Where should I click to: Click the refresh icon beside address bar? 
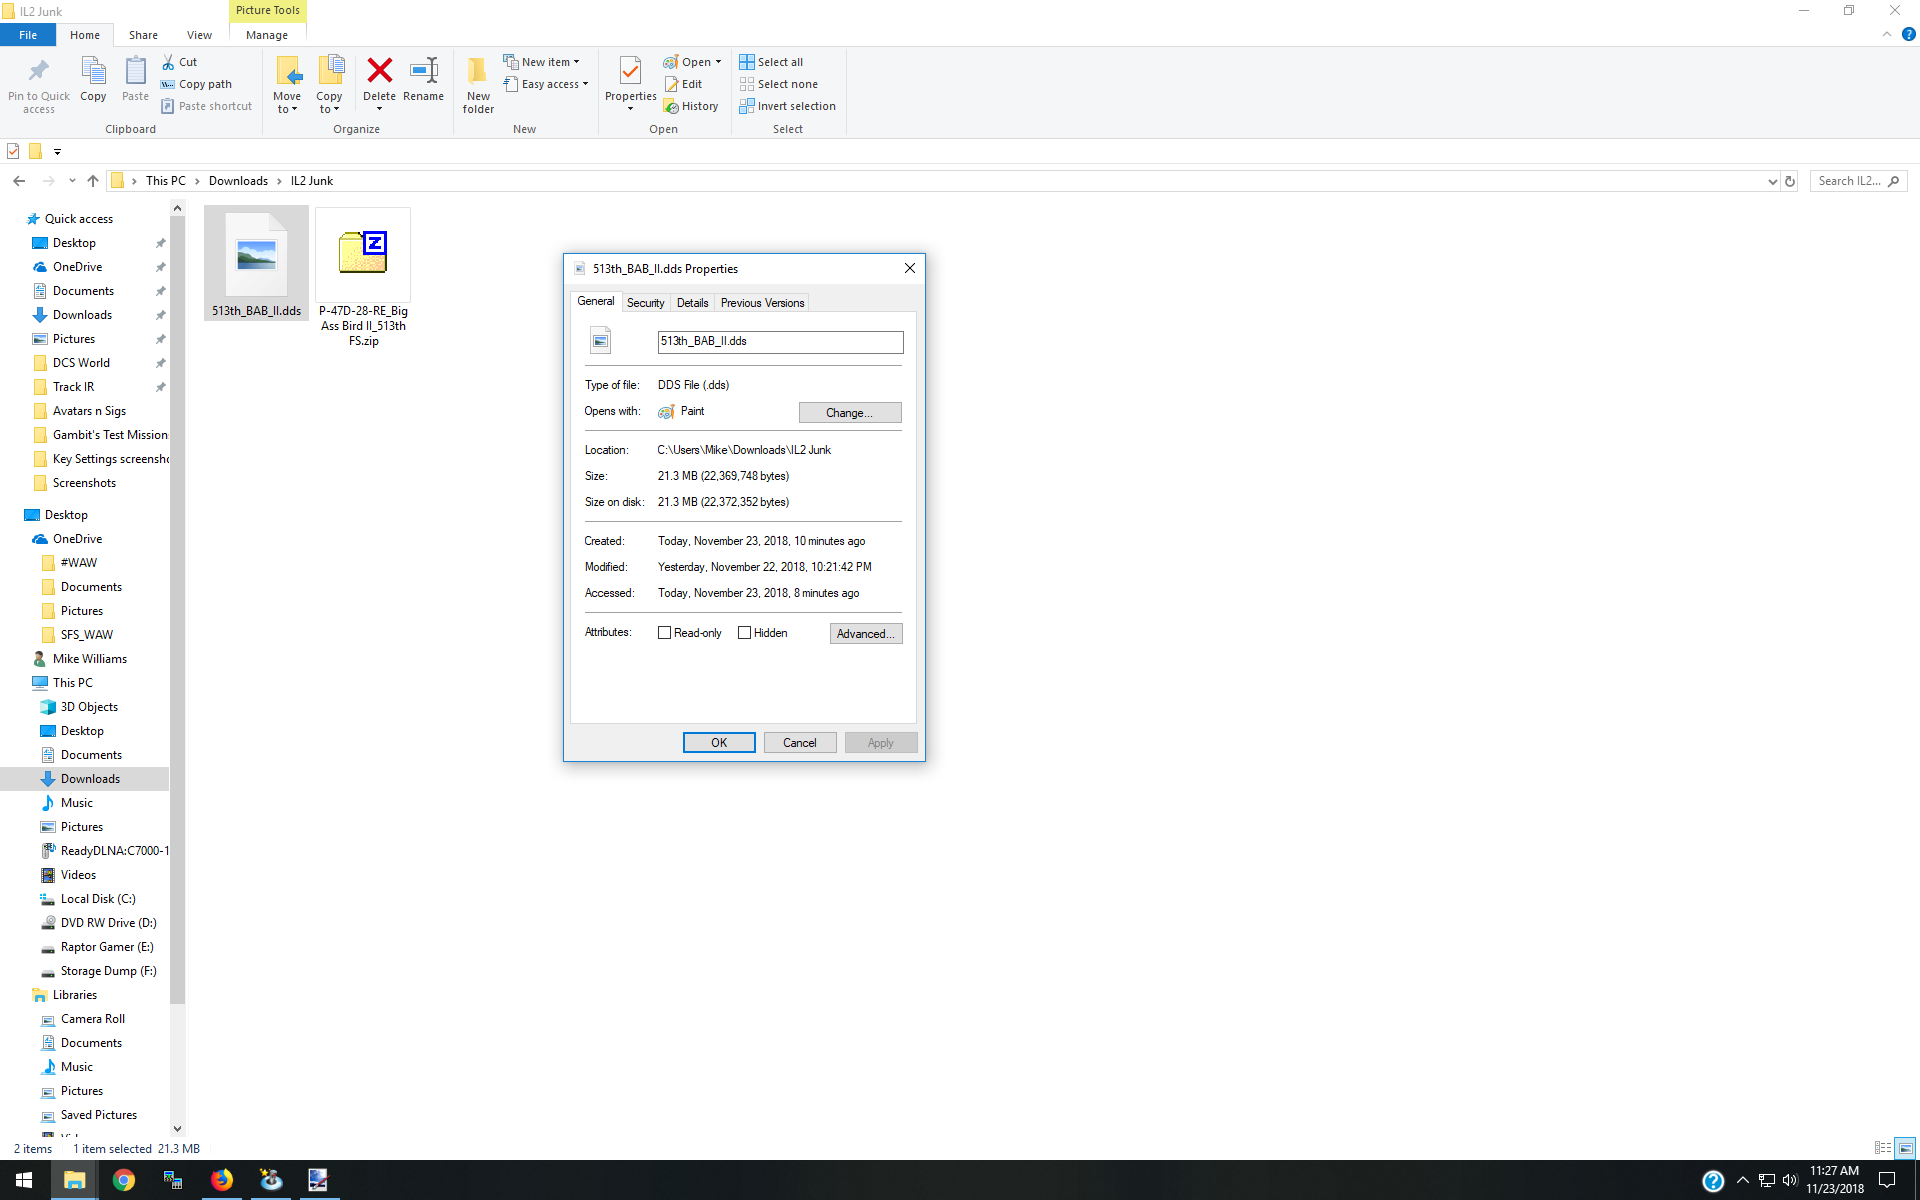point(1790,181)
